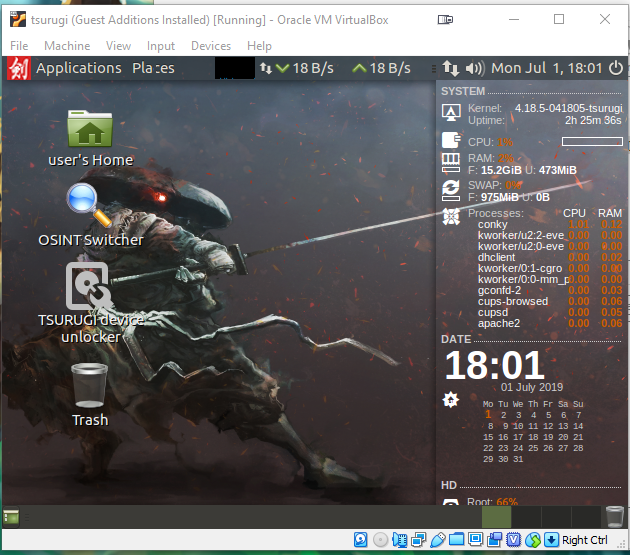Open the Mon Jul 1, 18:01 clock applet

point(547,68)
